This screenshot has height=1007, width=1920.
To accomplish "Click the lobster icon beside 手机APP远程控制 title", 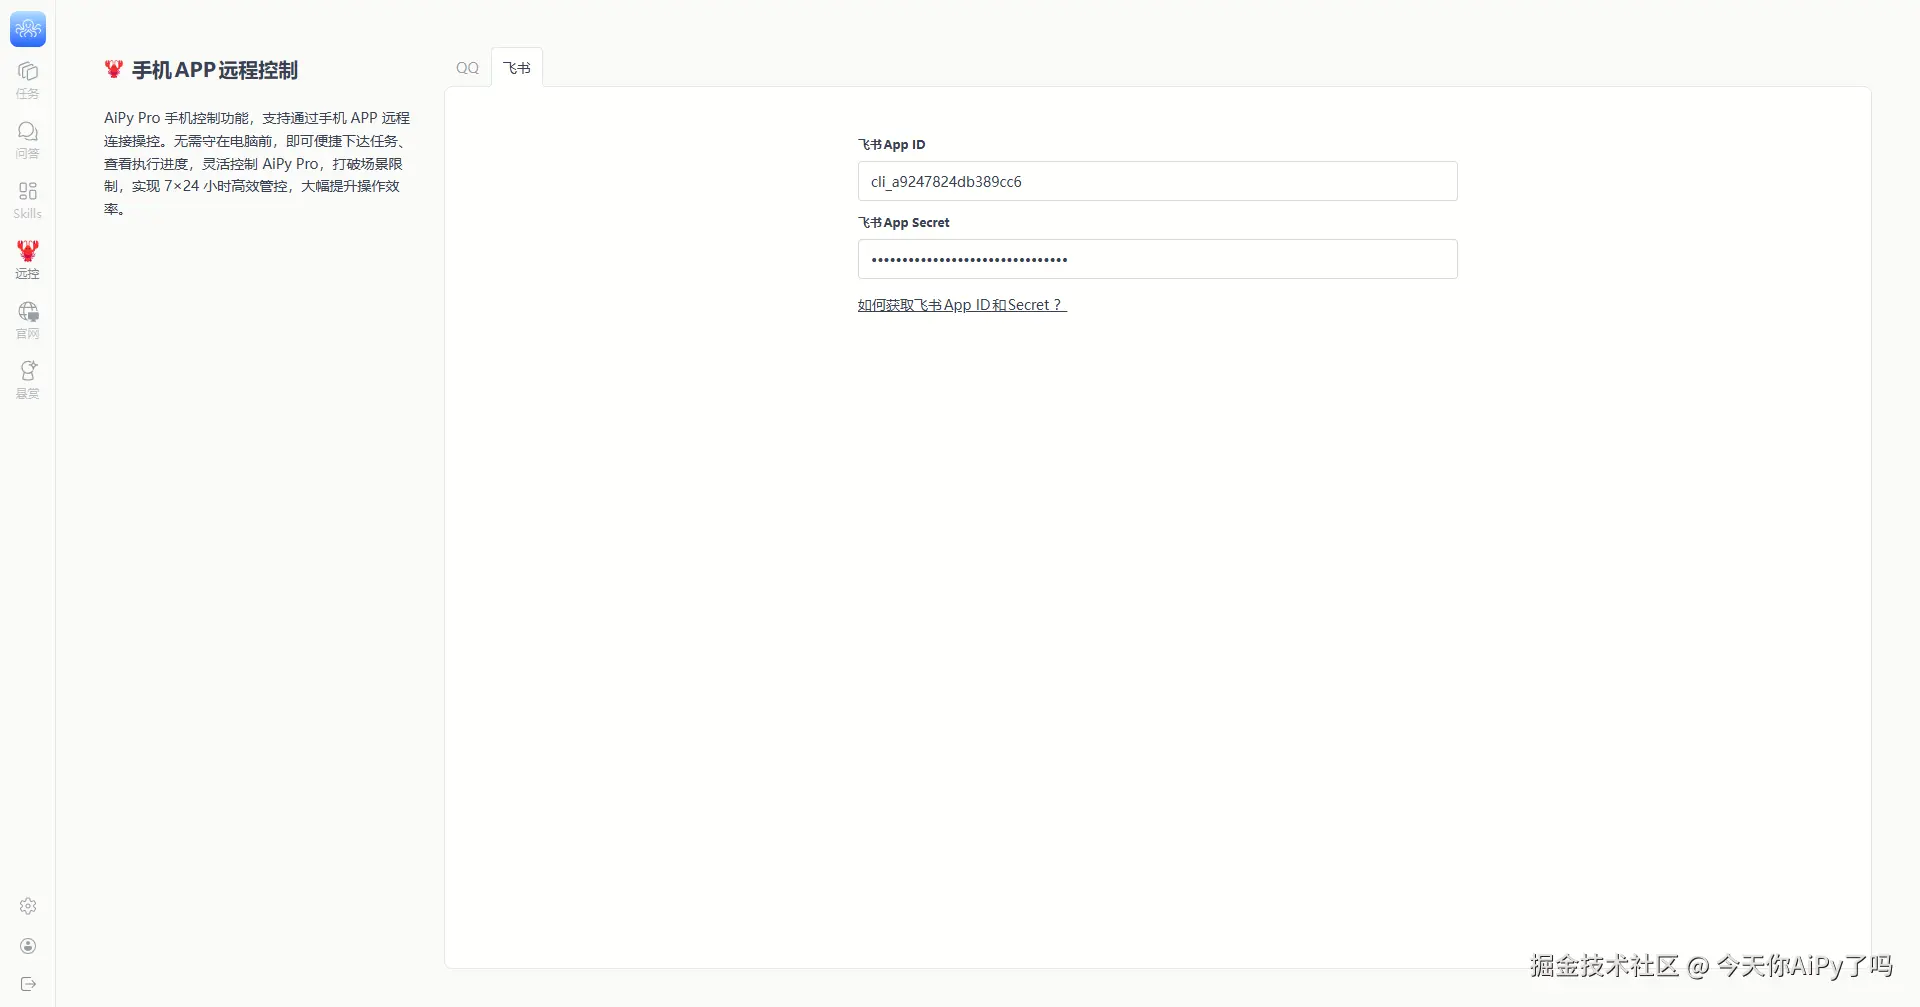I will pyautogui.click(x=114, y=69).
